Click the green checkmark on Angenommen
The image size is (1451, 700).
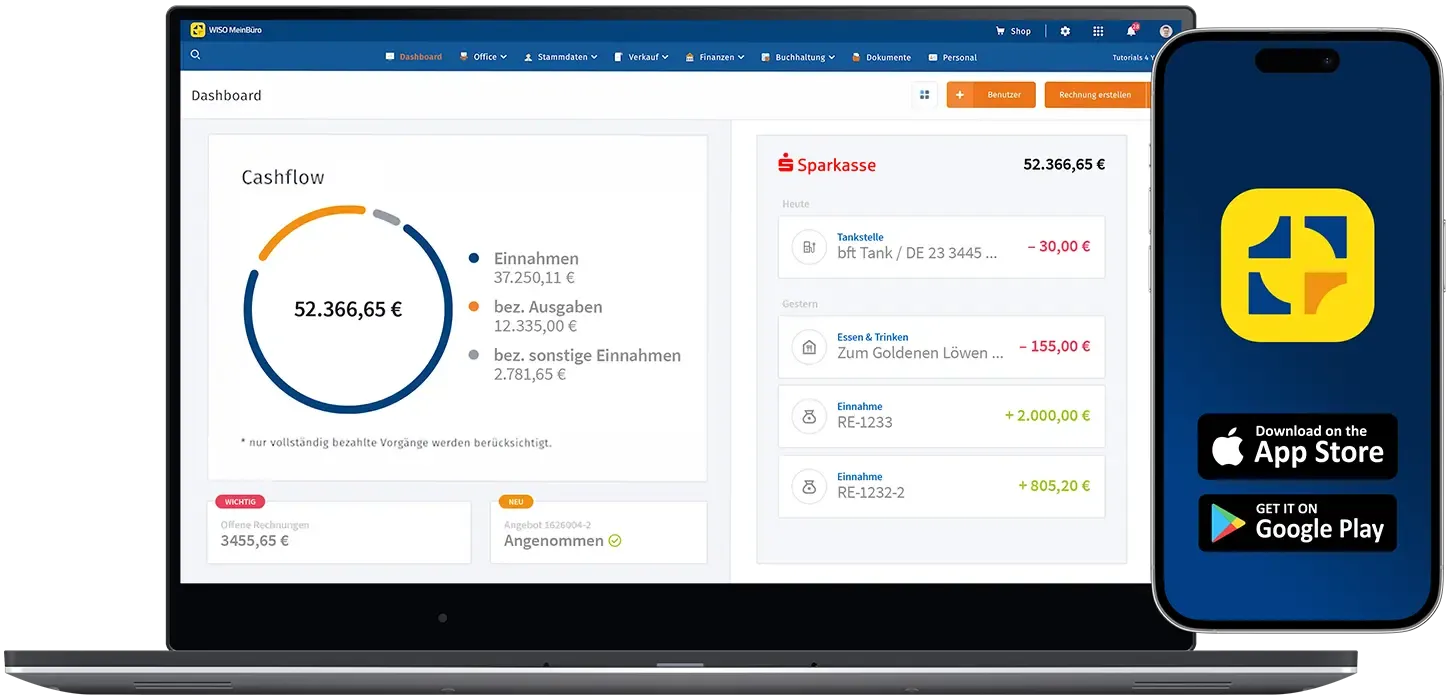614,540
